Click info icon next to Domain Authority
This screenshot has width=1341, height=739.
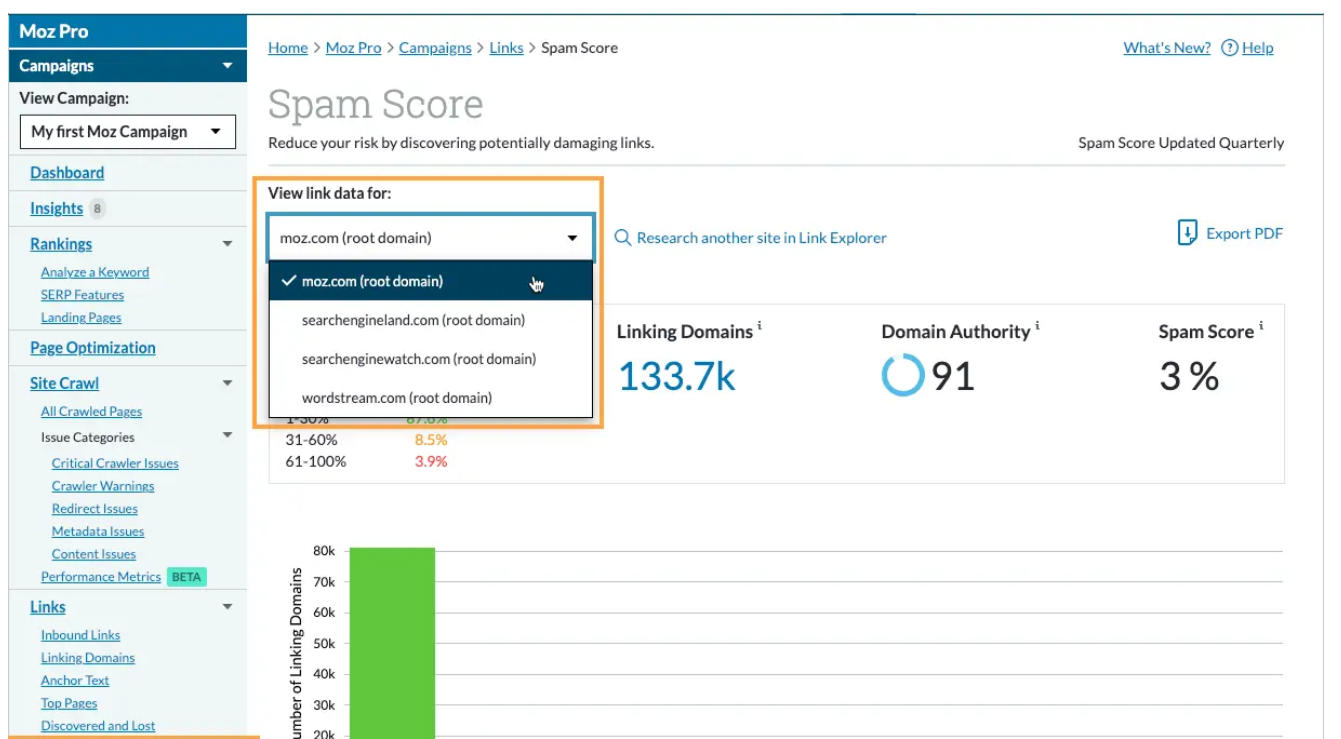1037,326
